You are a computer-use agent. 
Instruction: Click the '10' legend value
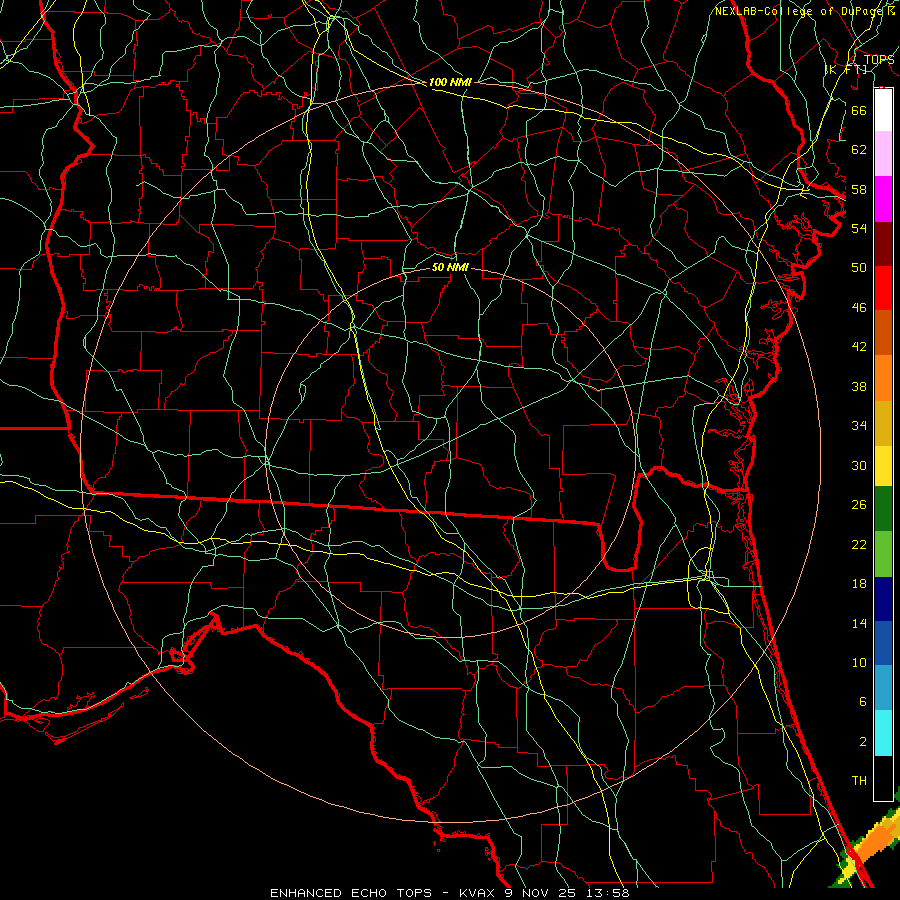[x=859, y=662]
